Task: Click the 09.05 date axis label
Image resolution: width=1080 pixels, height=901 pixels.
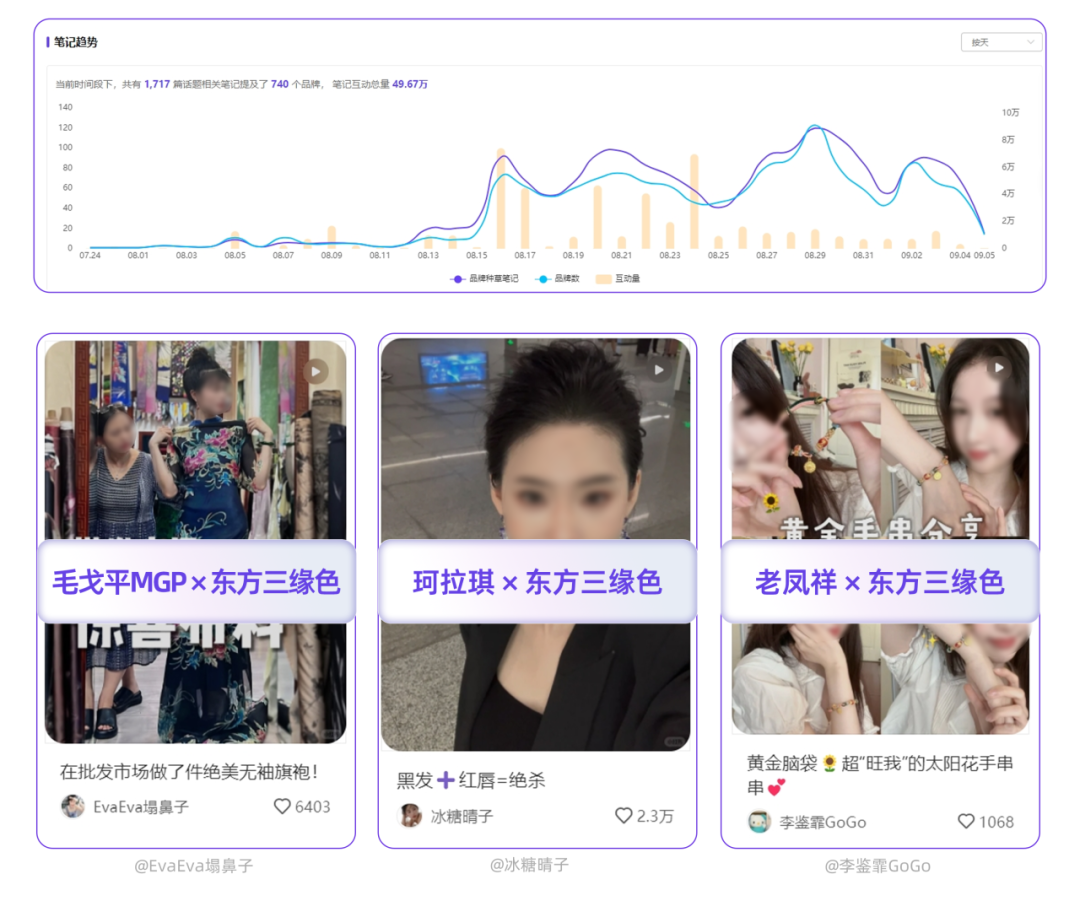Action: point(984,255)
